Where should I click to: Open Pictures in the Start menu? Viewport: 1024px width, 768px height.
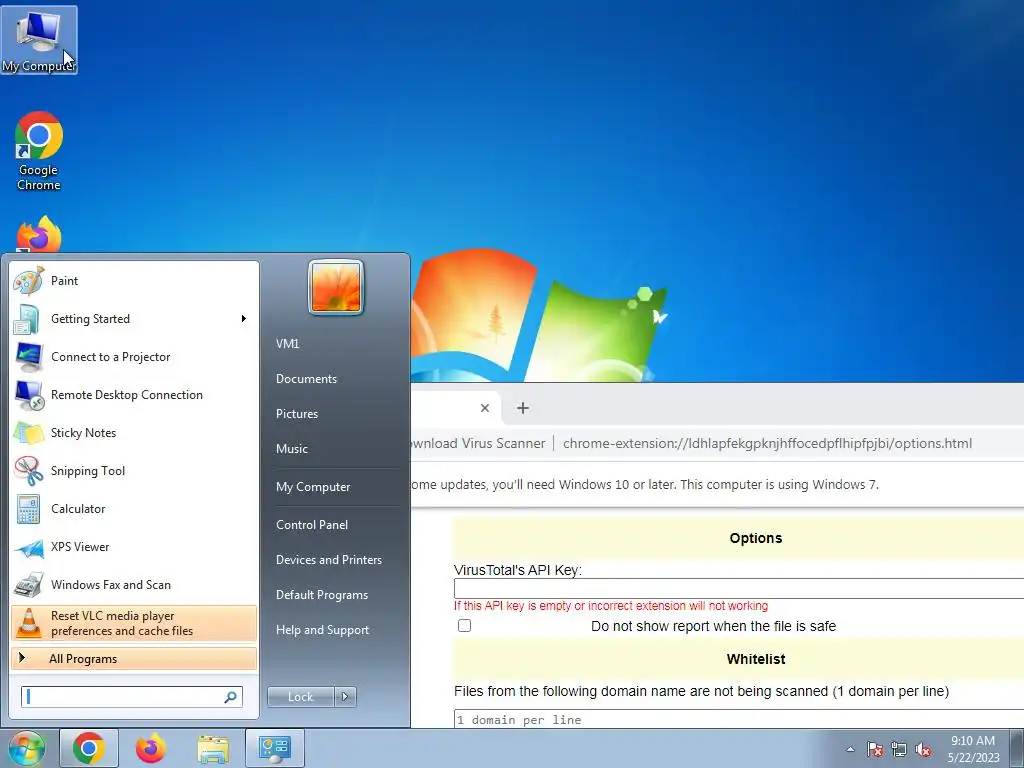point(297,413)
